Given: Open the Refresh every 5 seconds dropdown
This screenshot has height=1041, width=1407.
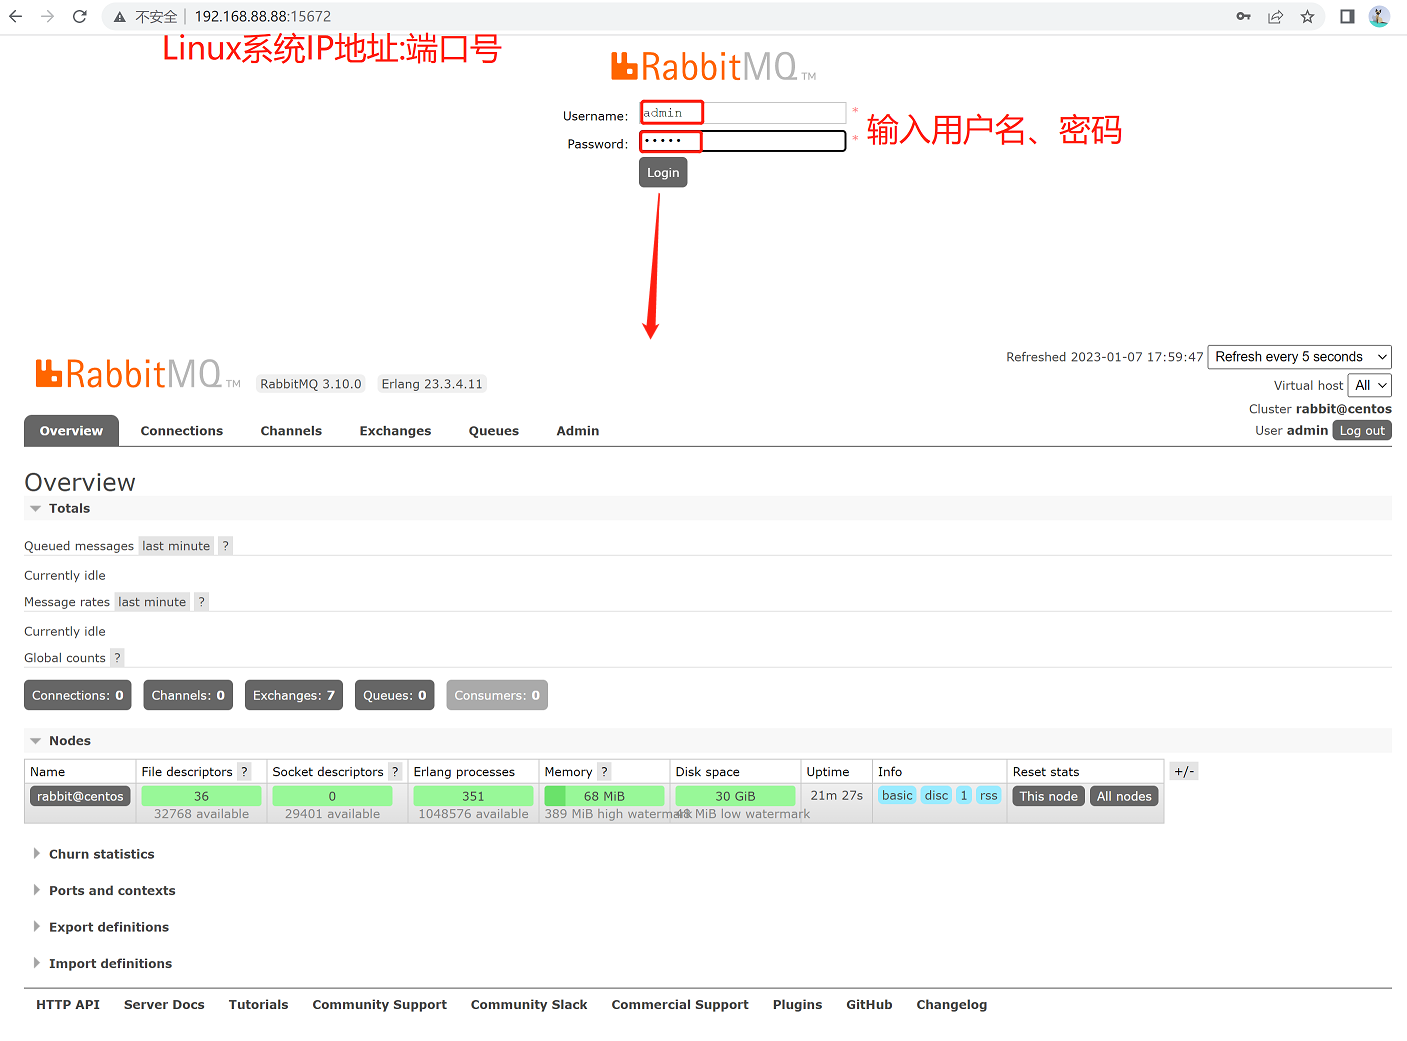Looking at the screenshot, I should (x=1300, y=357).
